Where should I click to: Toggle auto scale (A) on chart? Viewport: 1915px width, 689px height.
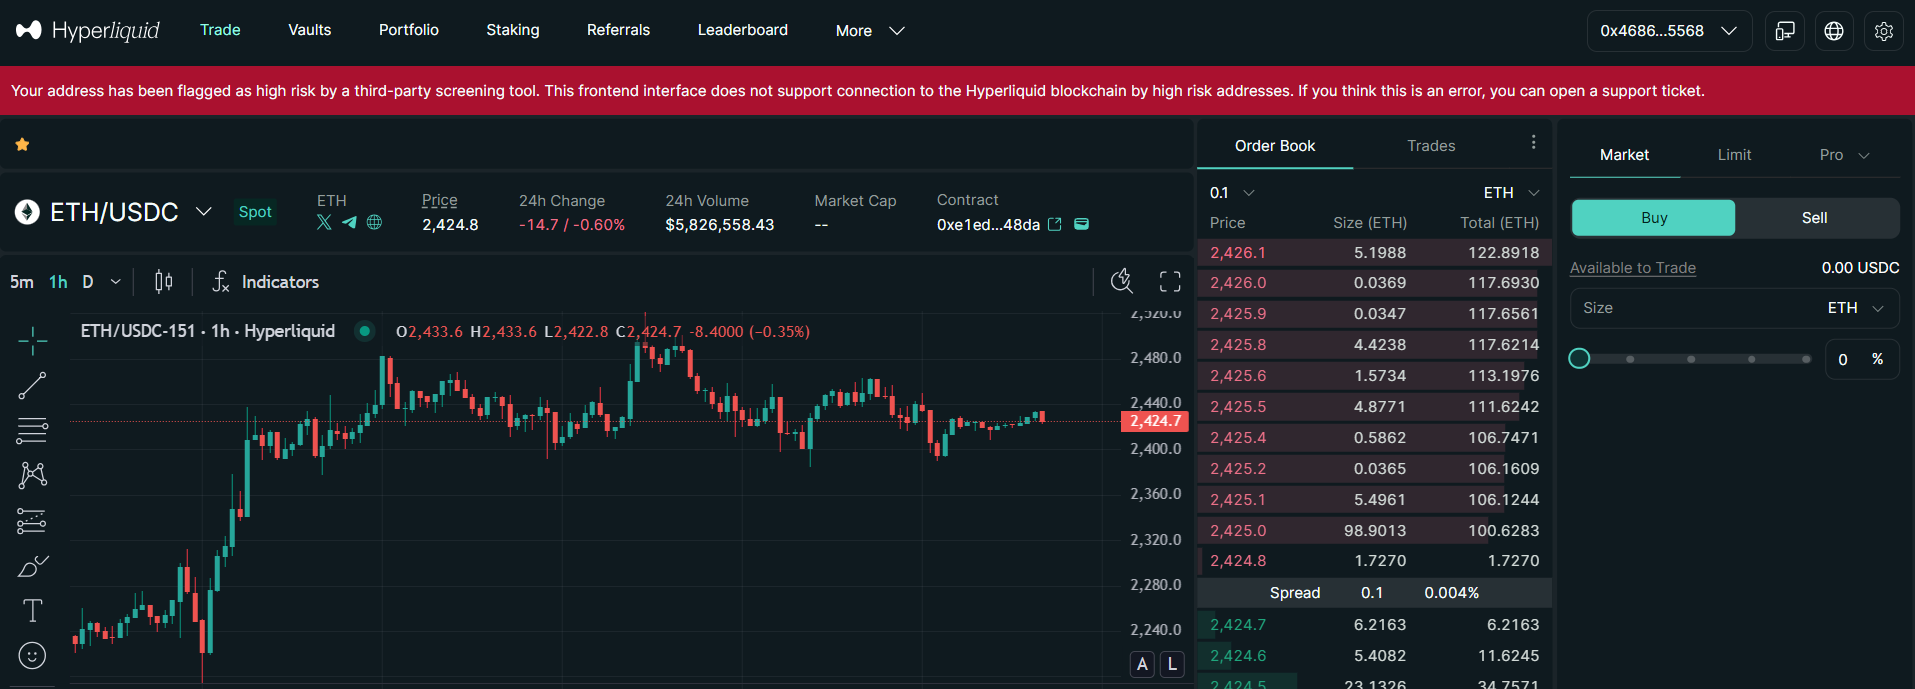[1142, 664]
